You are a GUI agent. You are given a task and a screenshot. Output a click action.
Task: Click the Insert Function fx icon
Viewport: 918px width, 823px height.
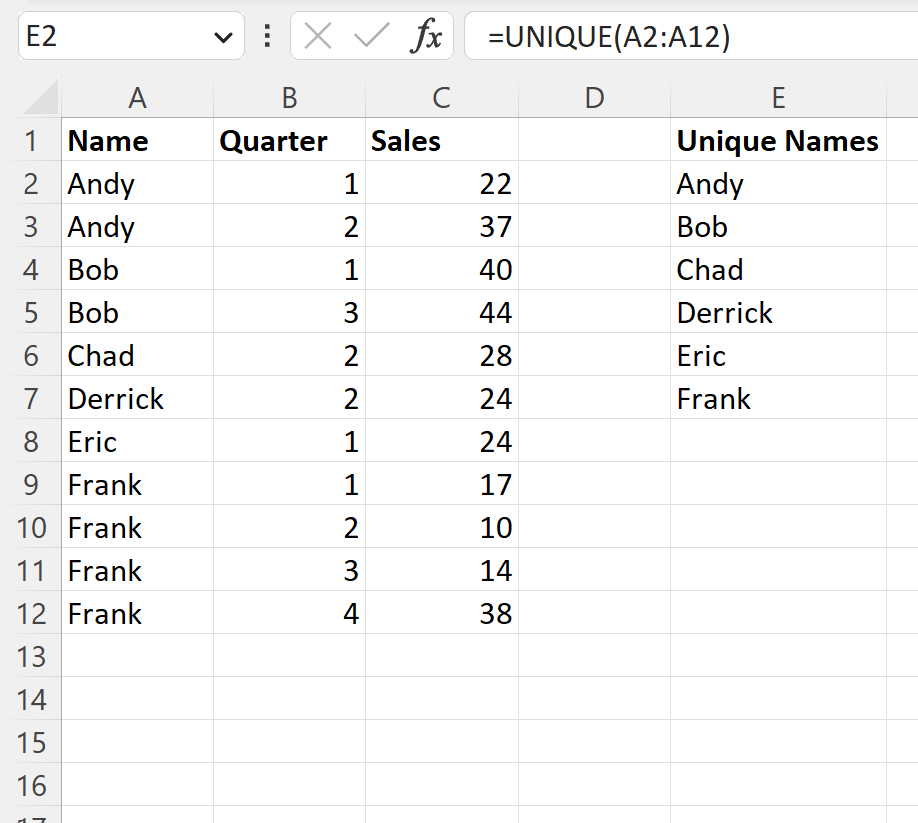[x=429, y=36]
